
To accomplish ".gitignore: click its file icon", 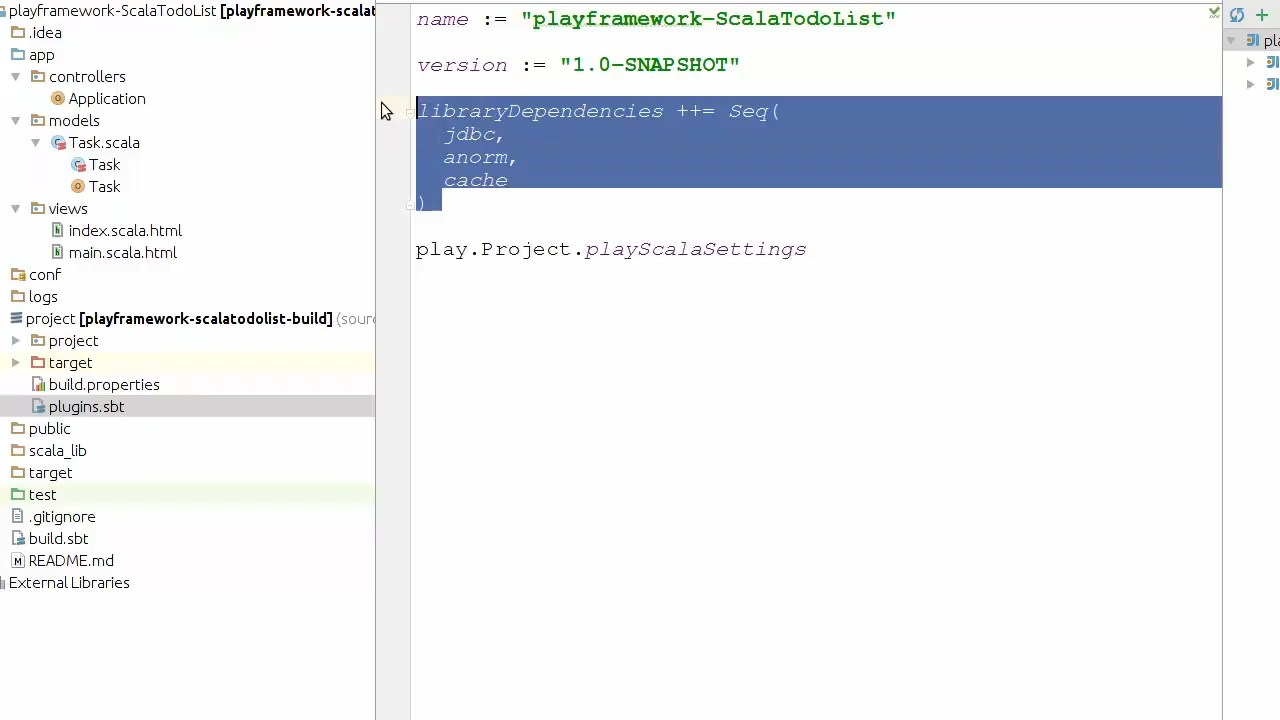I will pyautogui.click(x=18, y=517).
